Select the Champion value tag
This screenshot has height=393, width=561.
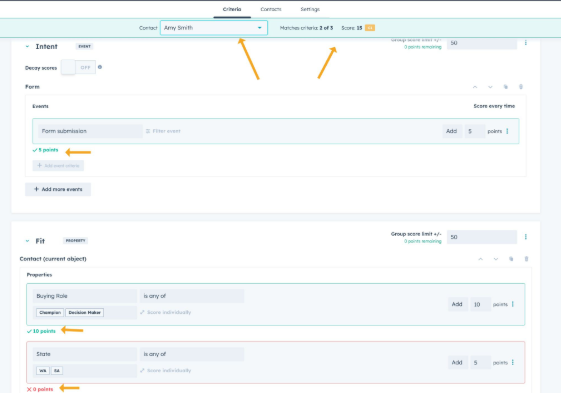point(50,312)
